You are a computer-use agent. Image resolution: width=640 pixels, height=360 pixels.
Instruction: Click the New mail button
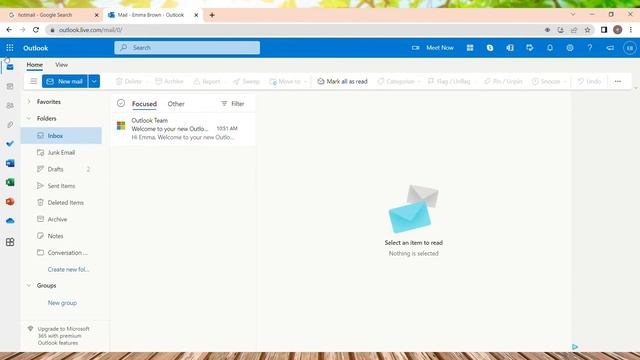pyautogui.click(x=64, y=81)
